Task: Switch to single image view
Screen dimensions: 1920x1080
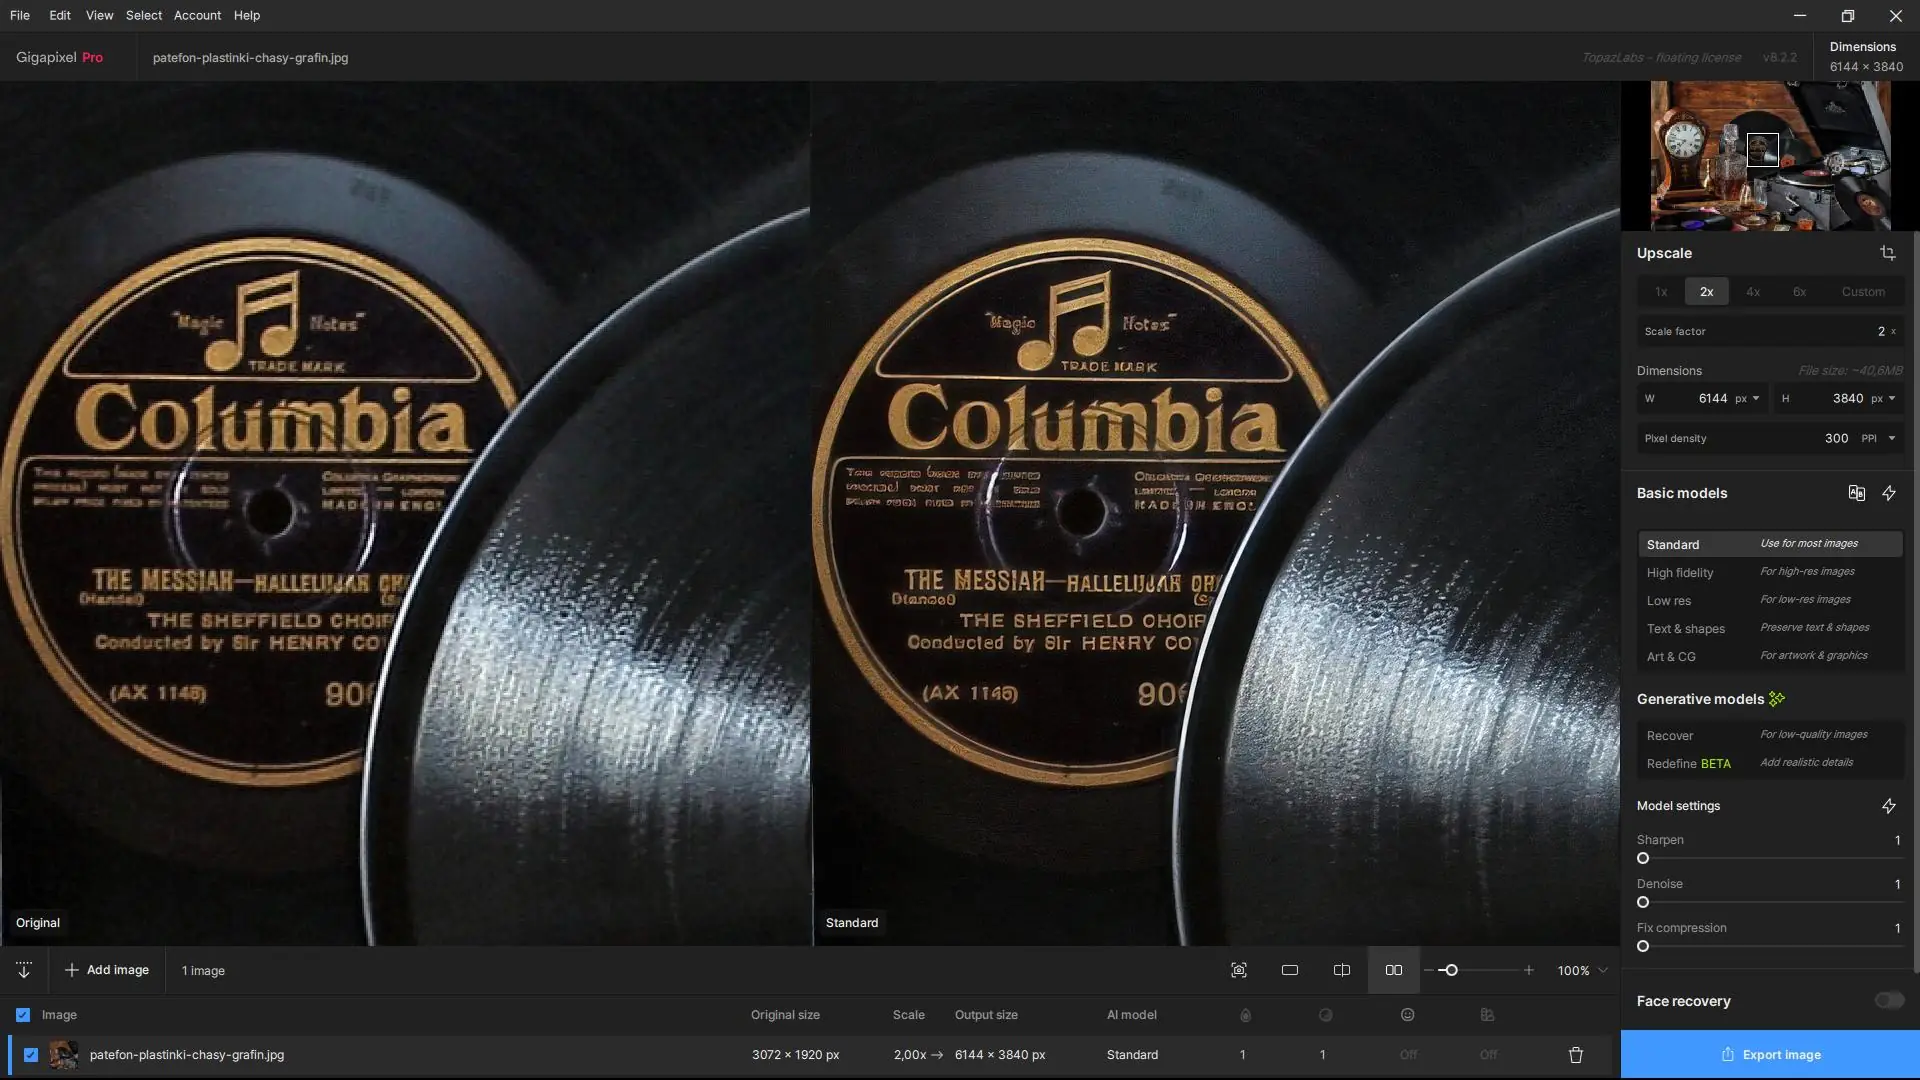Action: coord(1289,970)
